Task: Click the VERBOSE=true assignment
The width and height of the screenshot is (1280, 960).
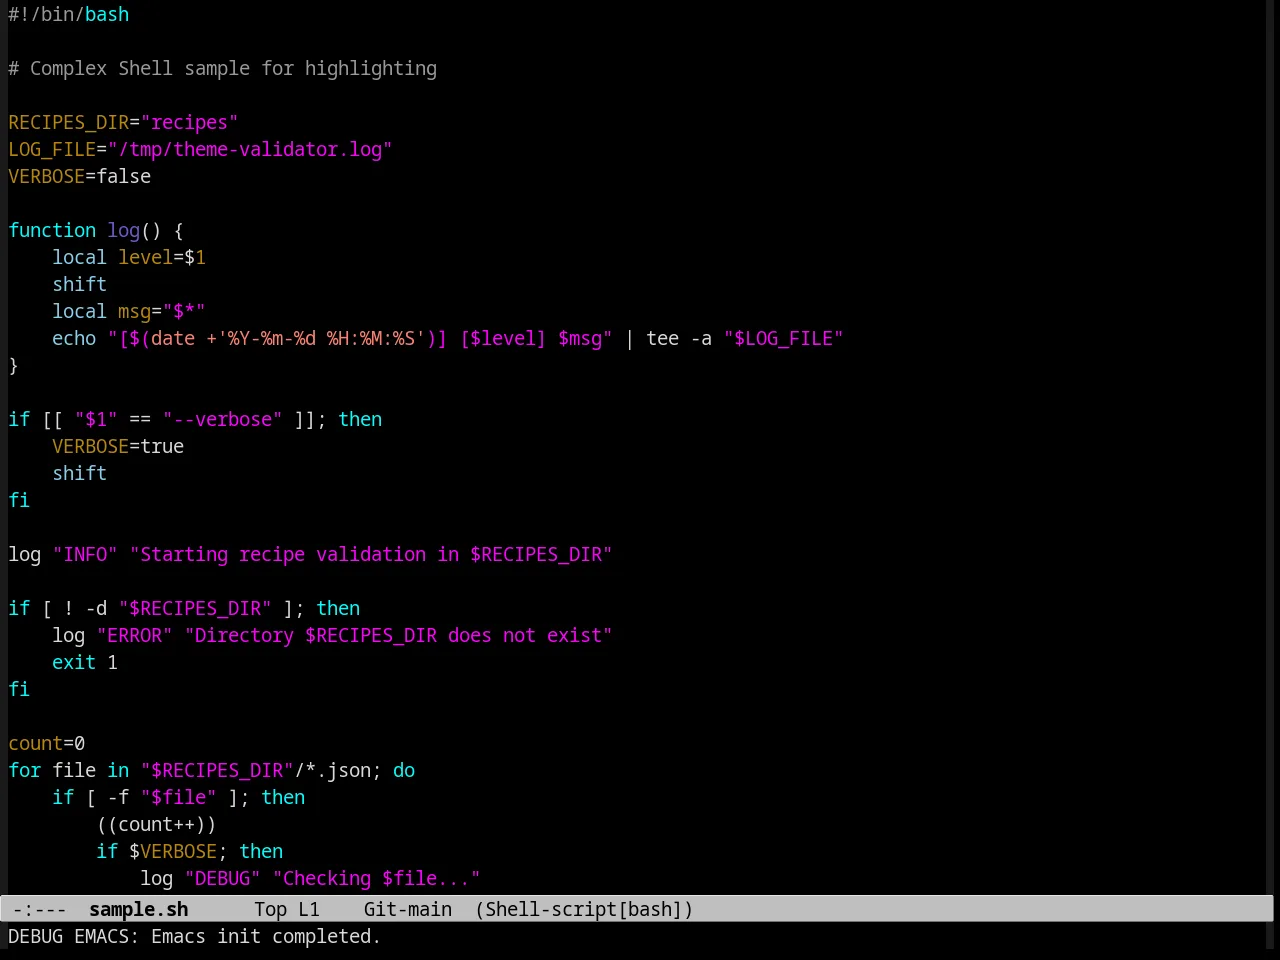Action: tap(118, 446)
